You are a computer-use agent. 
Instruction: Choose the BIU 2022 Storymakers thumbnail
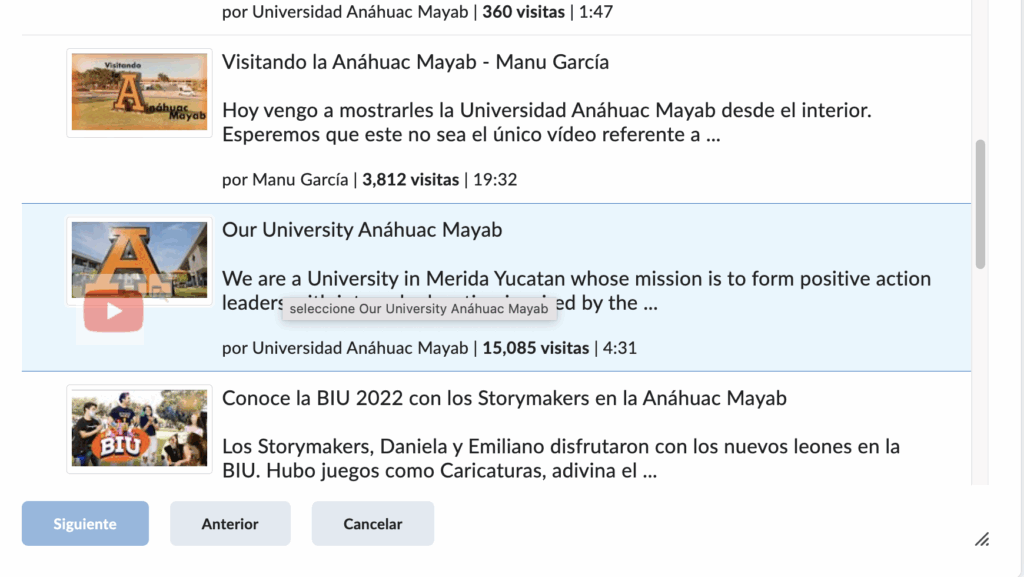click(139, 429)
